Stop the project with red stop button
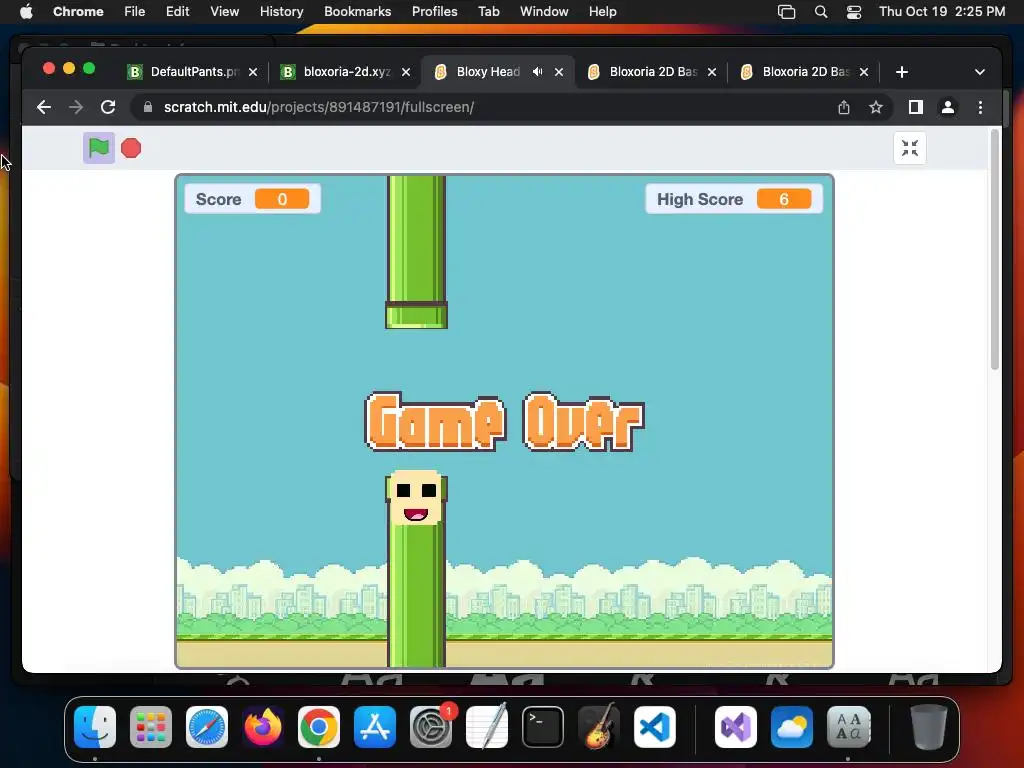The image size is (1024, 768). (x=131, y=148)
